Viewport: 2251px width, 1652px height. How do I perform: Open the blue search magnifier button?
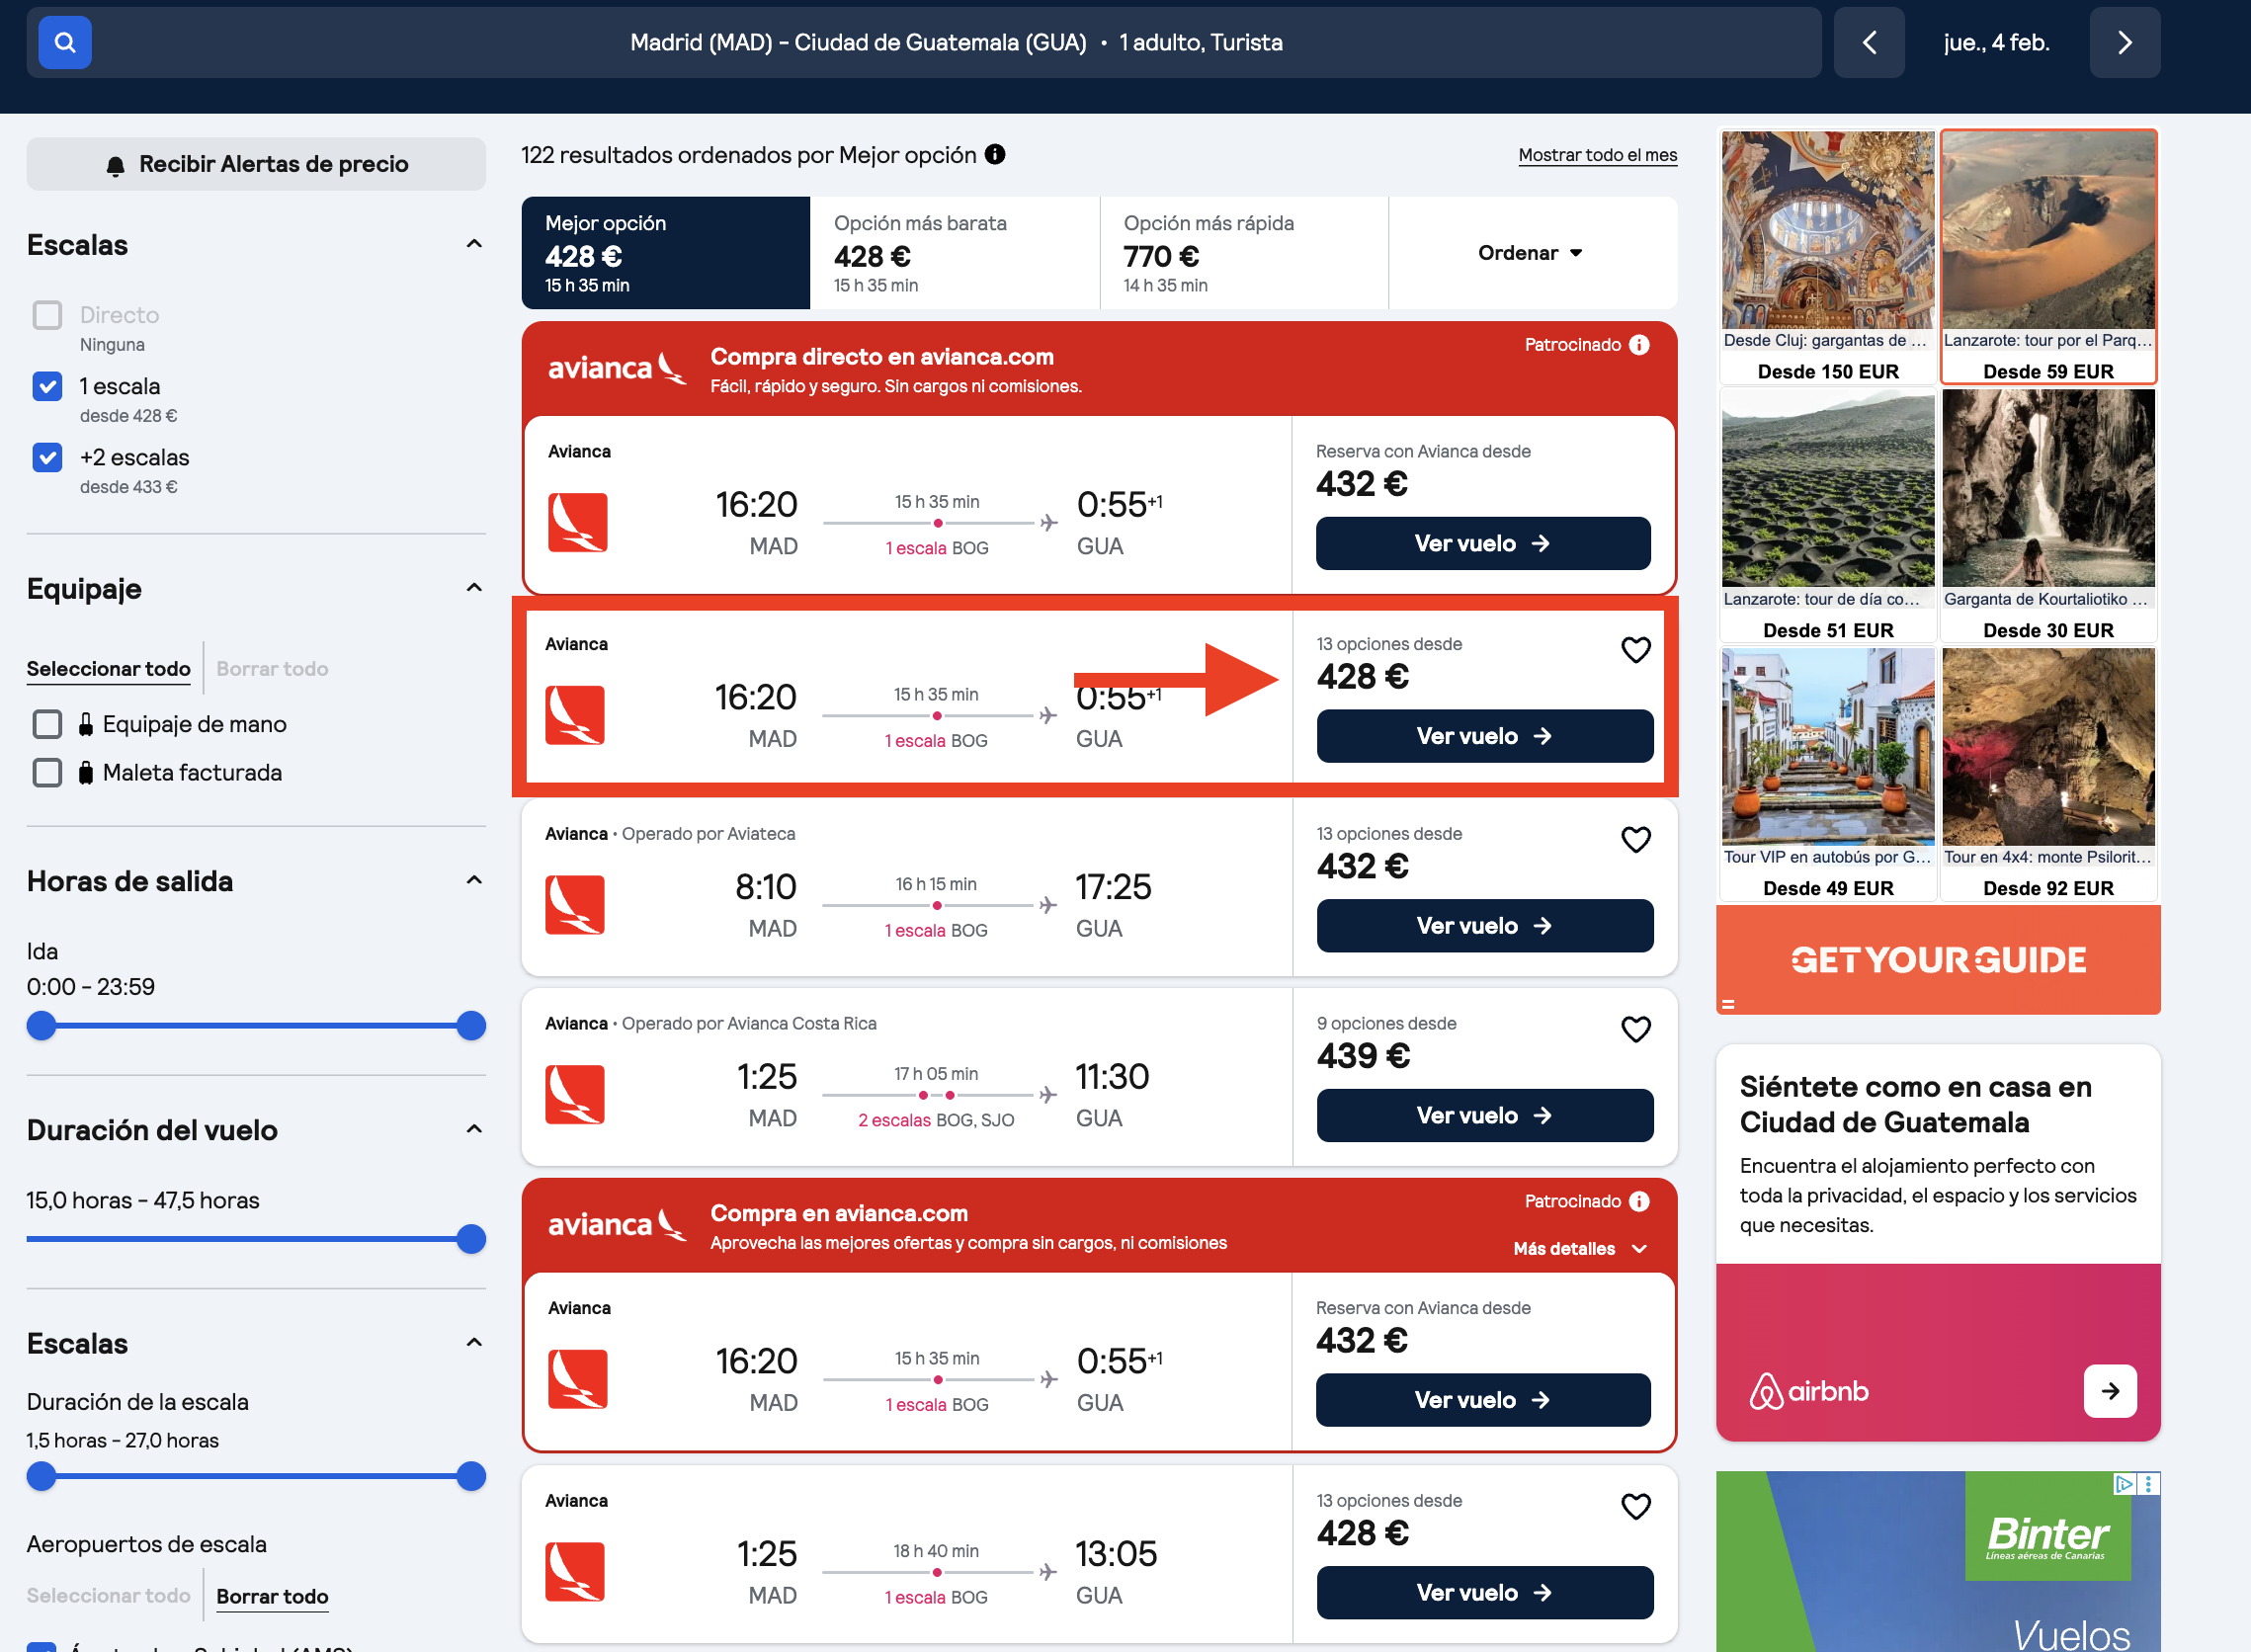(x=65, y=42)
